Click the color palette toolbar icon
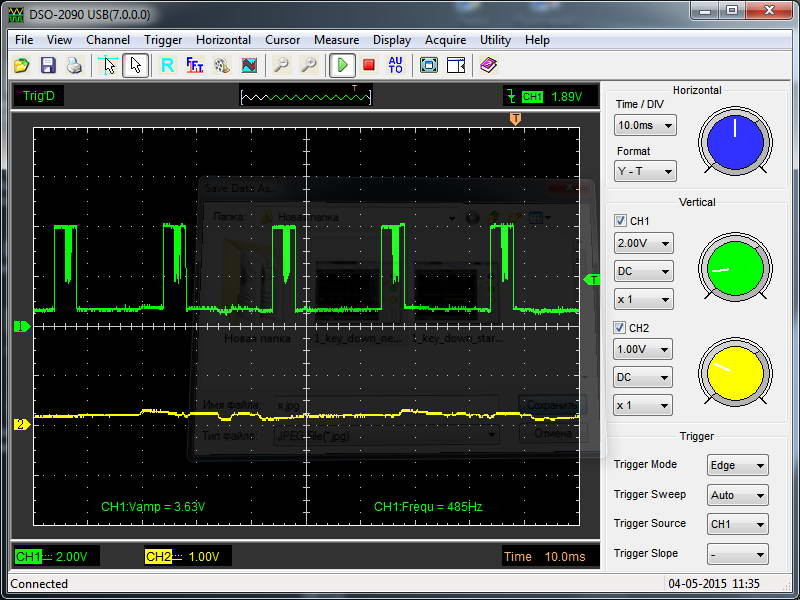The width and height of the screenshot is (800, 600). (222, 66)
